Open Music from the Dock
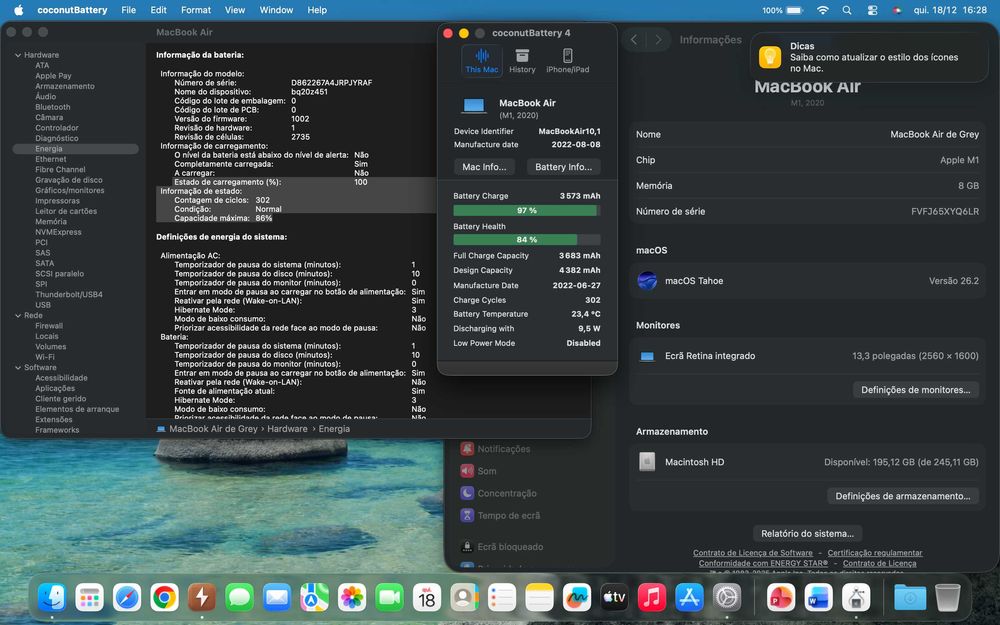 pyautogui.click(x=652, y=598)
